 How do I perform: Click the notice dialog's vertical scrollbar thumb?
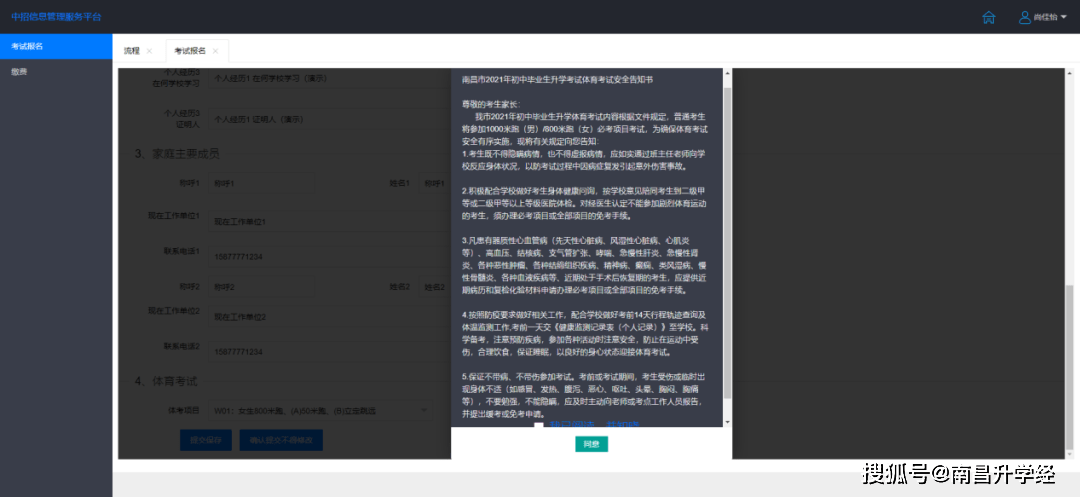(727, 241)
